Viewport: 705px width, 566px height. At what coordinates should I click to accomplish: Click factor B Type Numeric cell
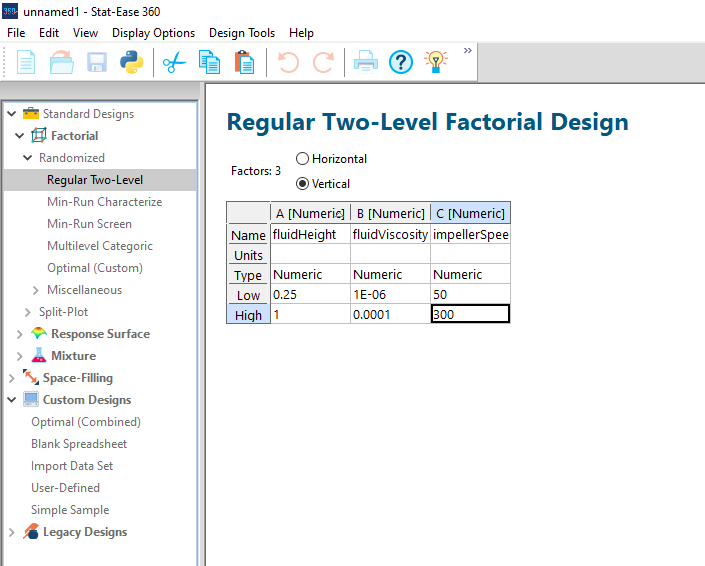(390, 274)
